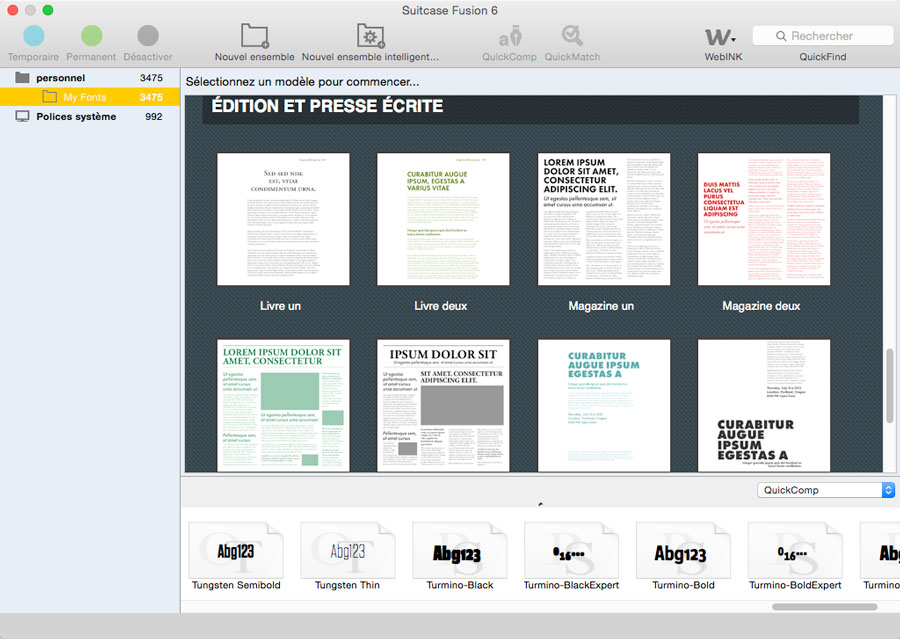Viewport: 900px width, 639px height.
Task: Select the Turmino-Bold font icon
Action: coord(683,550)
